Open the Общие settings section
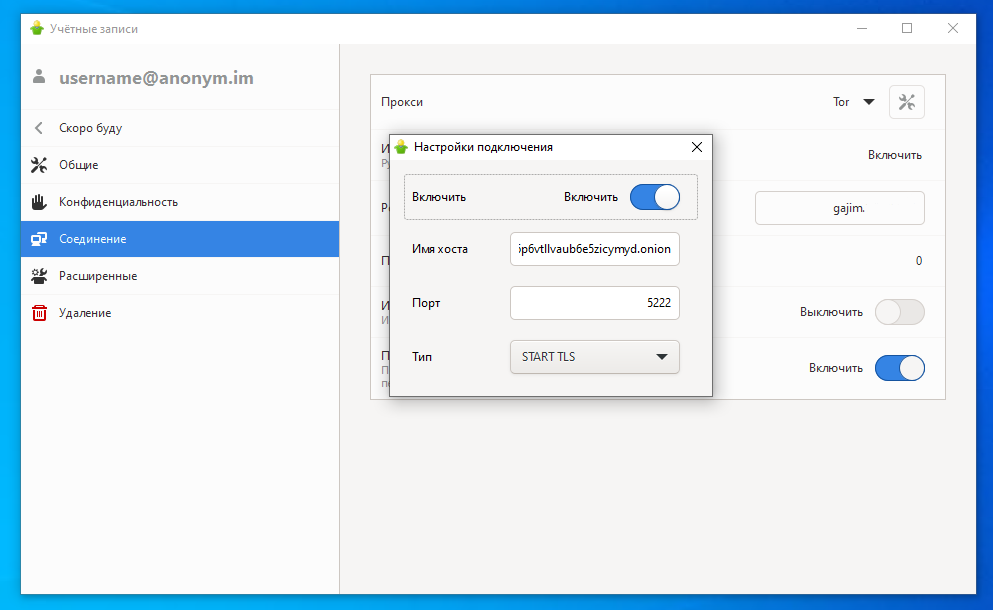 79,165
